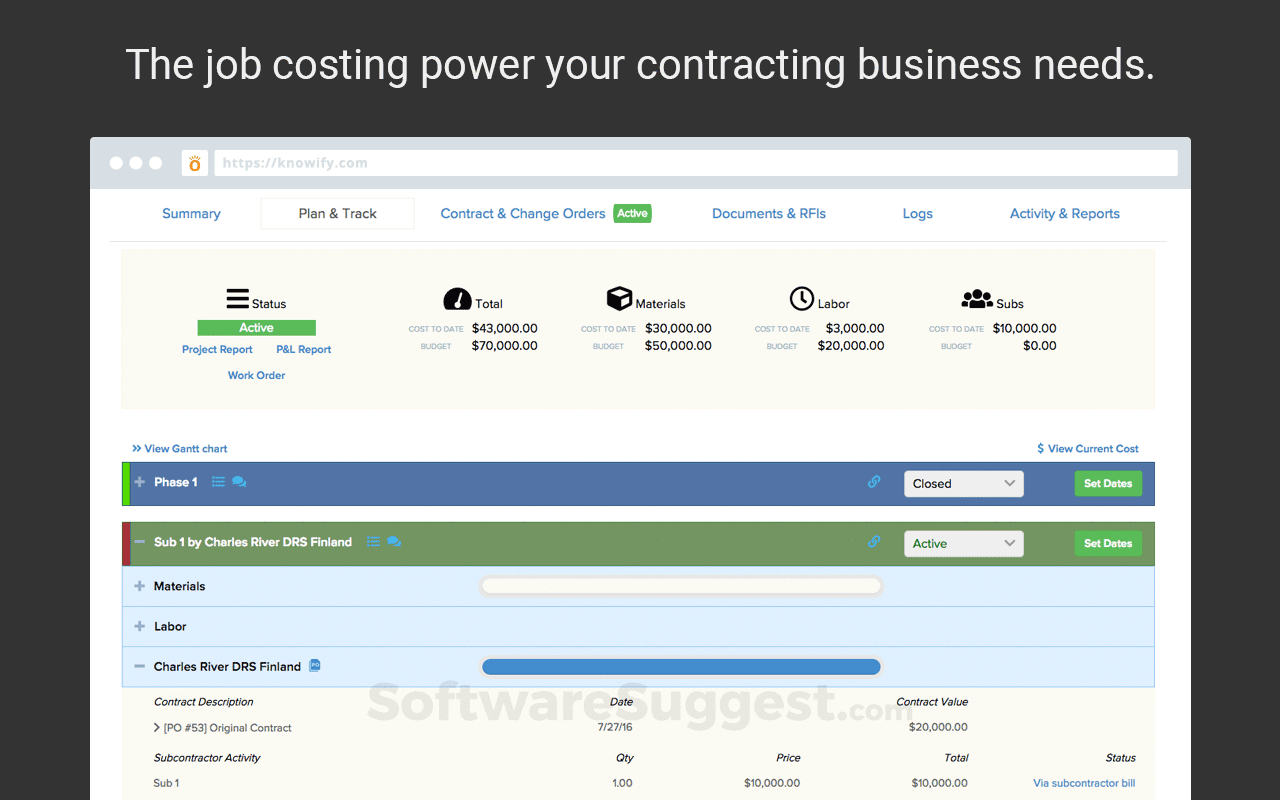Image resolution: width=1280 pixels, height=800 pixels.
Task: Switch to the Documents & RFIs tab
Action: point(768,213)
